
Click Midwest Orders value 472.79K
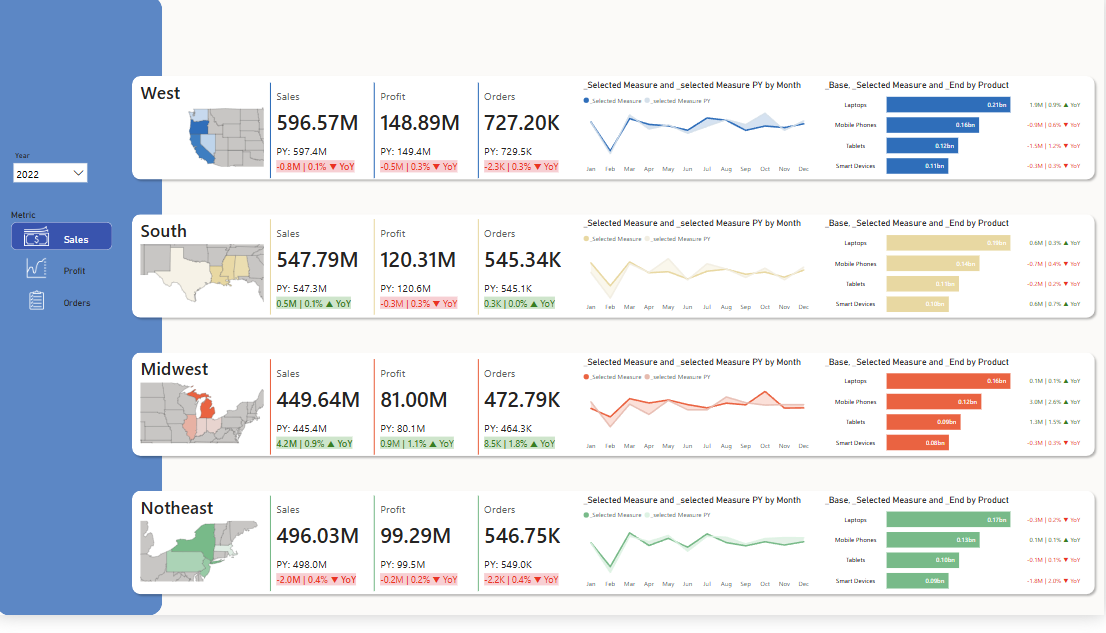[x=522, y=400]
